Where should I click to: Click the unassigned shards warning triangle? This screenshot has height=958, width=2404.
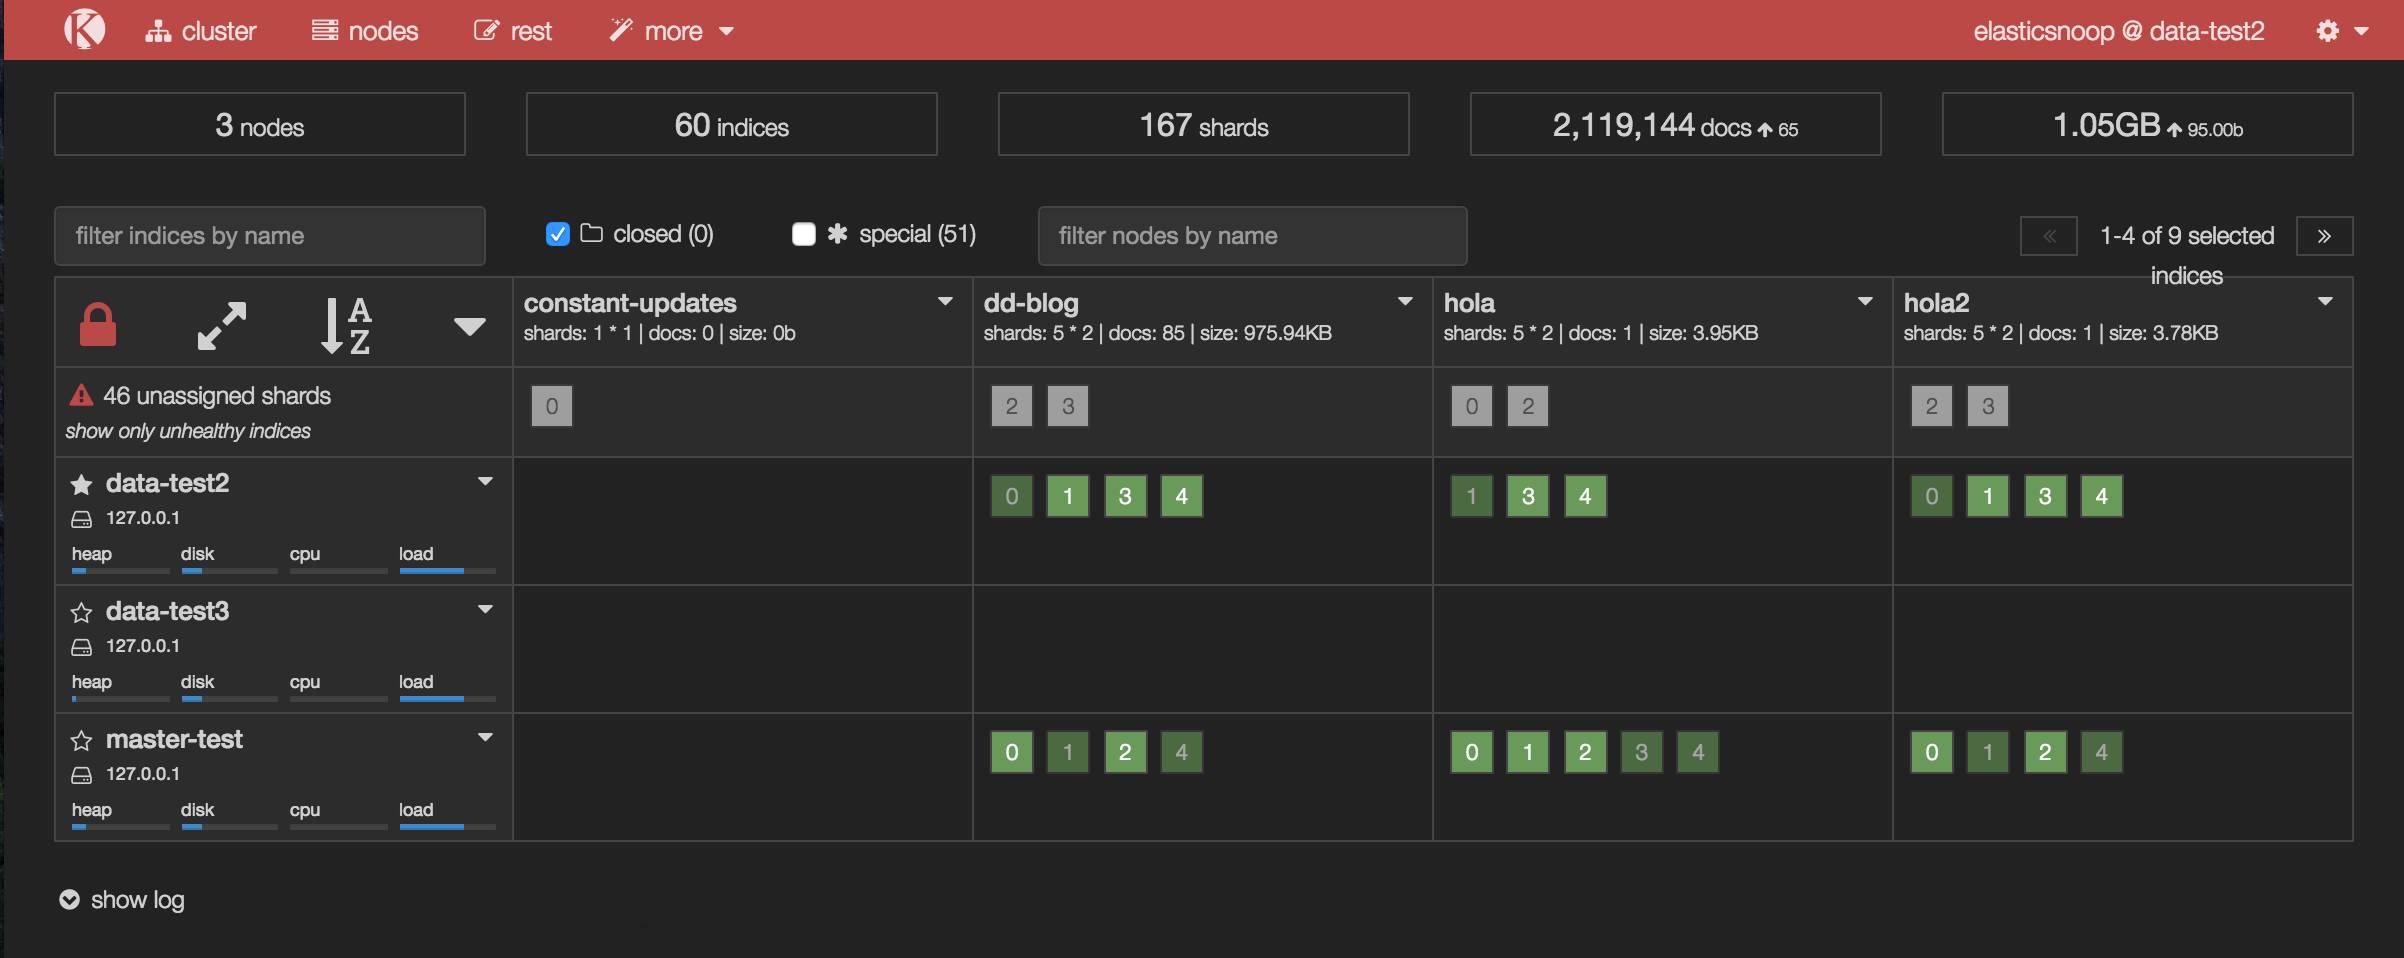click(x=81, y=396)
